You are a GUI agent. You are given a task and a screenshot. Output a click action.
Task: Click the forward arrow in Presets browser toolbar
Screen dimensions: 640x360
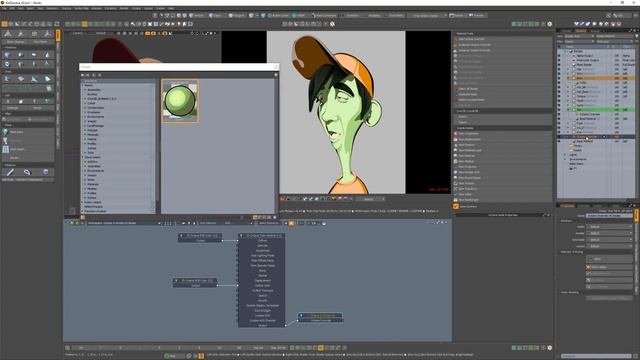[88, 75]
